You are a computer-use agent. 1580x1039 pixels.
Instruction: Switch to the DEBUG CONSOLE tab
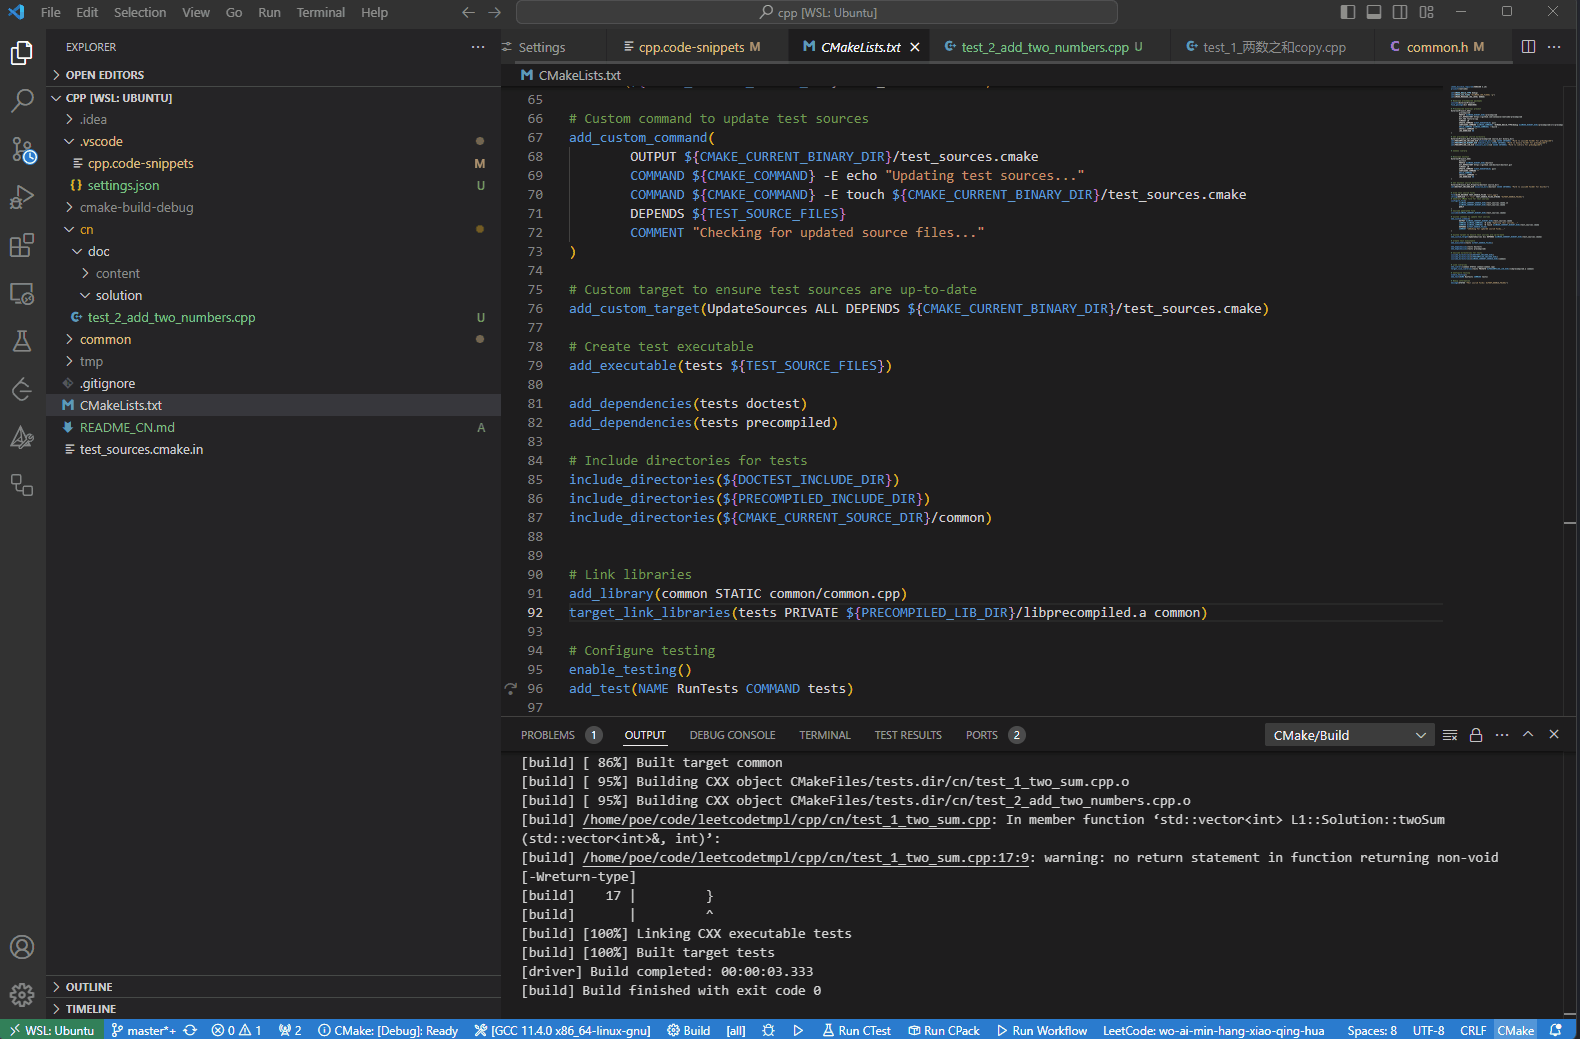(x=732, y=735)
